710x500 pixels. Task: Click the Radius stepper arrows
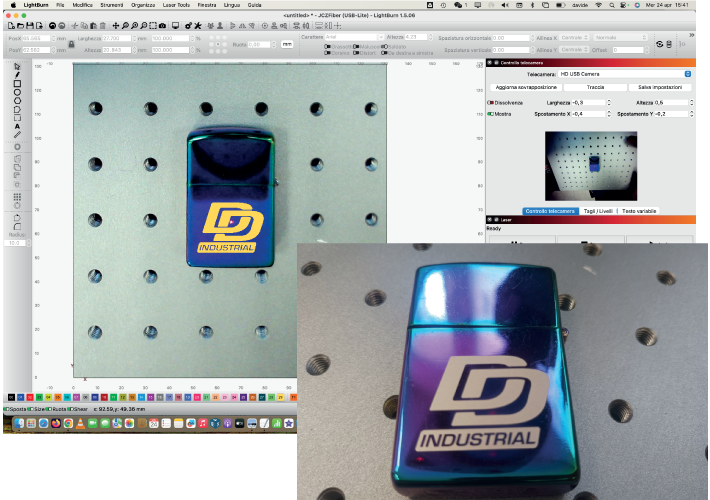[x=29, y=243]
